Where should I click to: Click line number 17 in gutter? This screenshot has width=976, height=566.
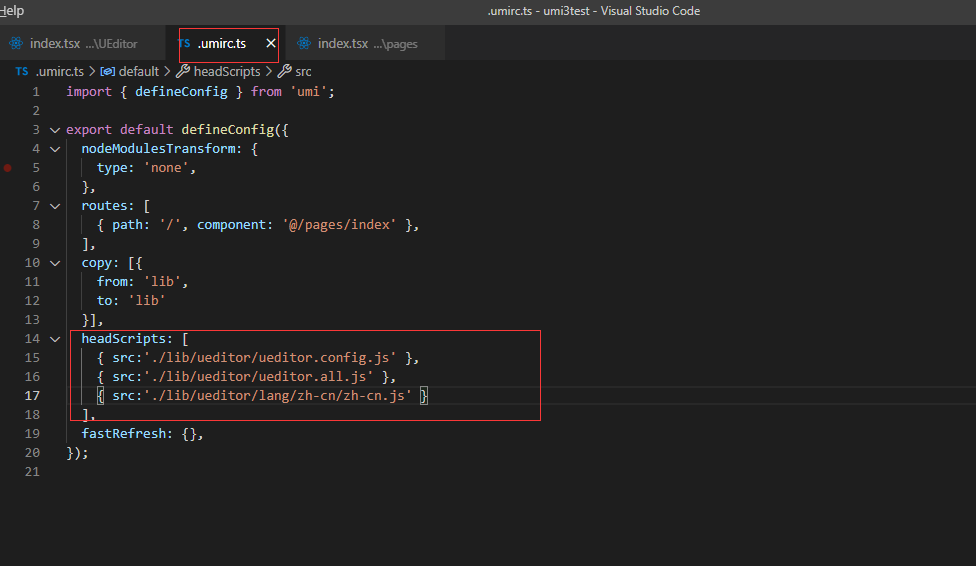[x=32, y=395]
